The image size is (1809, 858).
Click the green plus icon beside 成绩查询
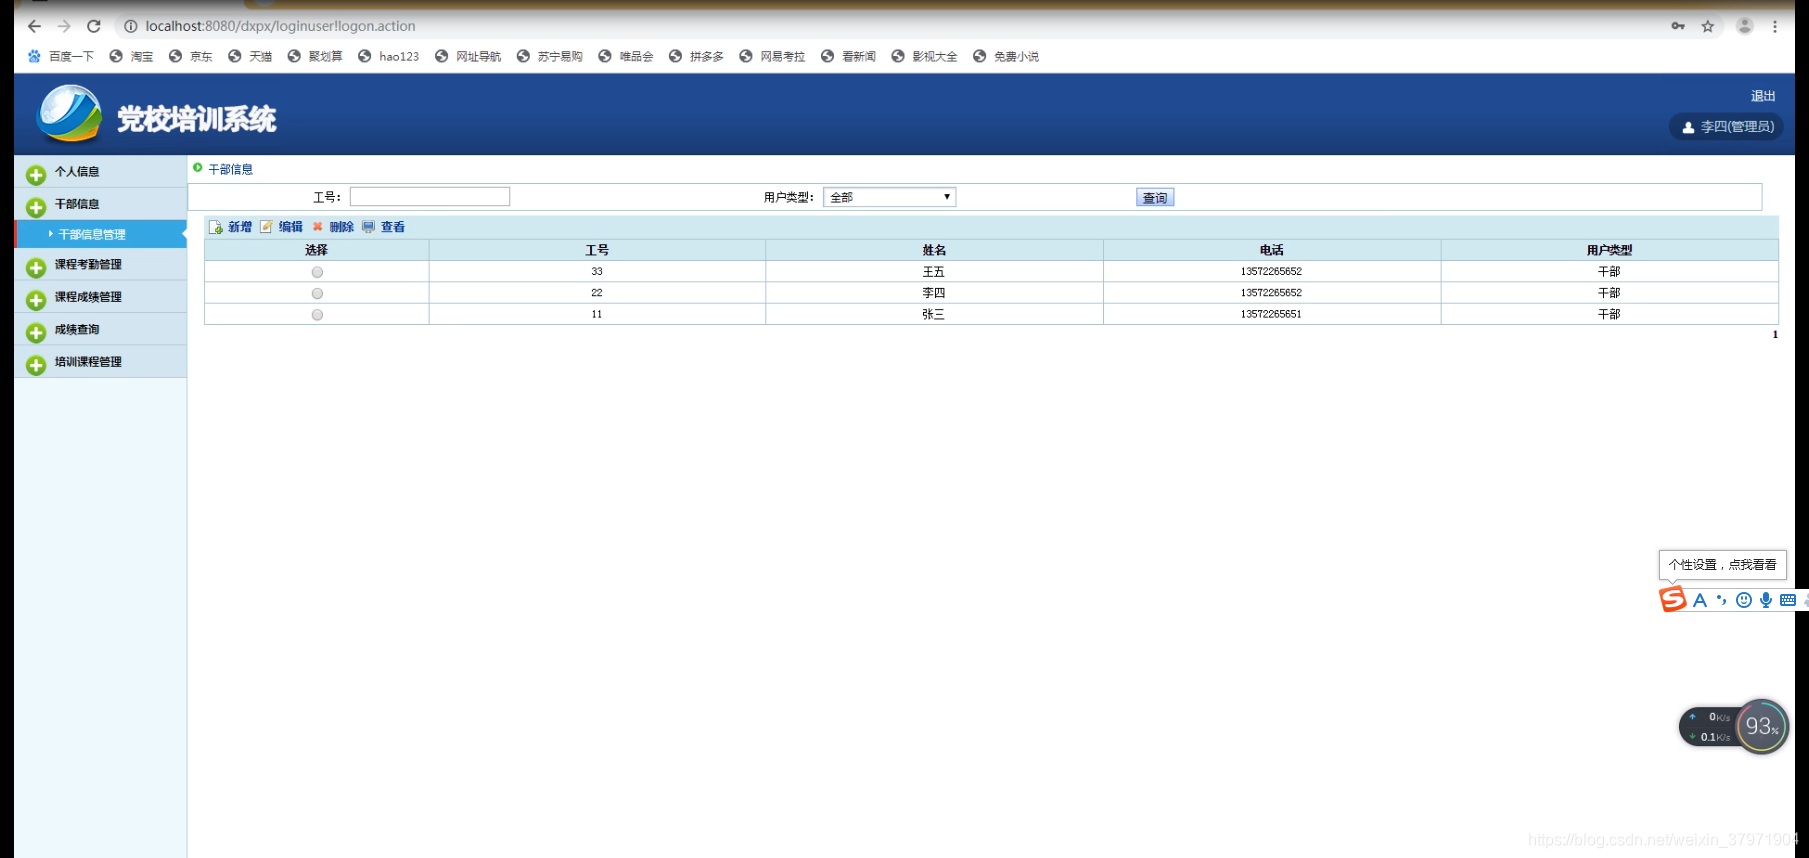[36, 332]
